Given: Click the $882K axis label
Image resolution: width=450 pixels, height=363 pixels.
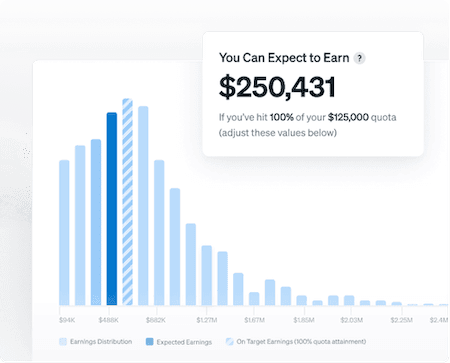Looking at the screenshot, I should click(156, 320).
